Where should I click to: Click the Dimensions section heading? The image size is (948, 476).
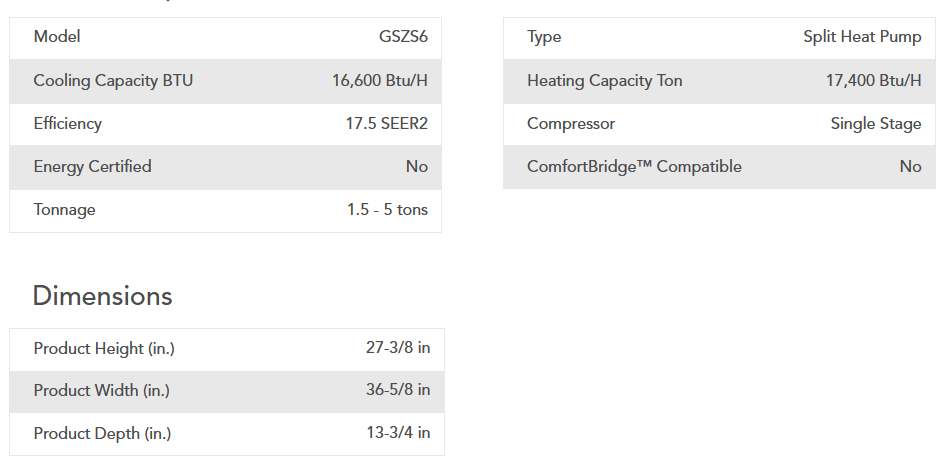point(102,296)
